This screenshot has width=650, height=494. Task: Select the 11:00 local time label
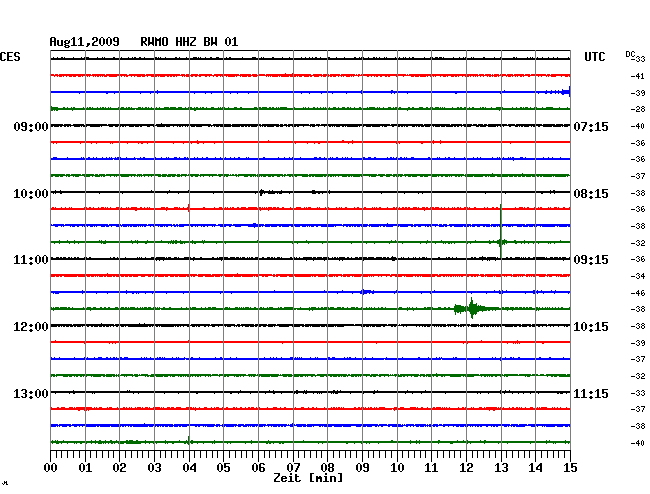[x=31, y=260]
